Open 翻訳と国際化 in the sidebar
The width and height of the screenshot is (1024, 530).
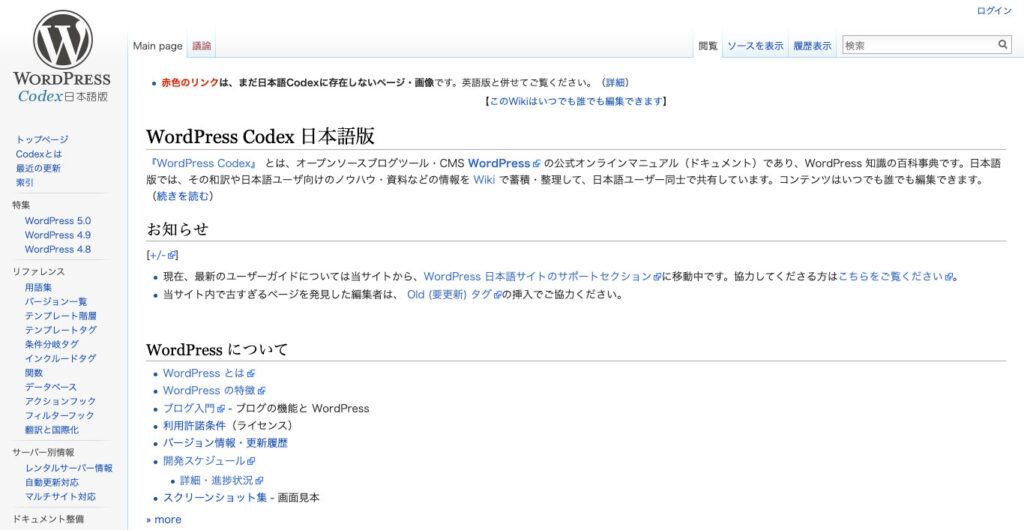tap(52, 430)
